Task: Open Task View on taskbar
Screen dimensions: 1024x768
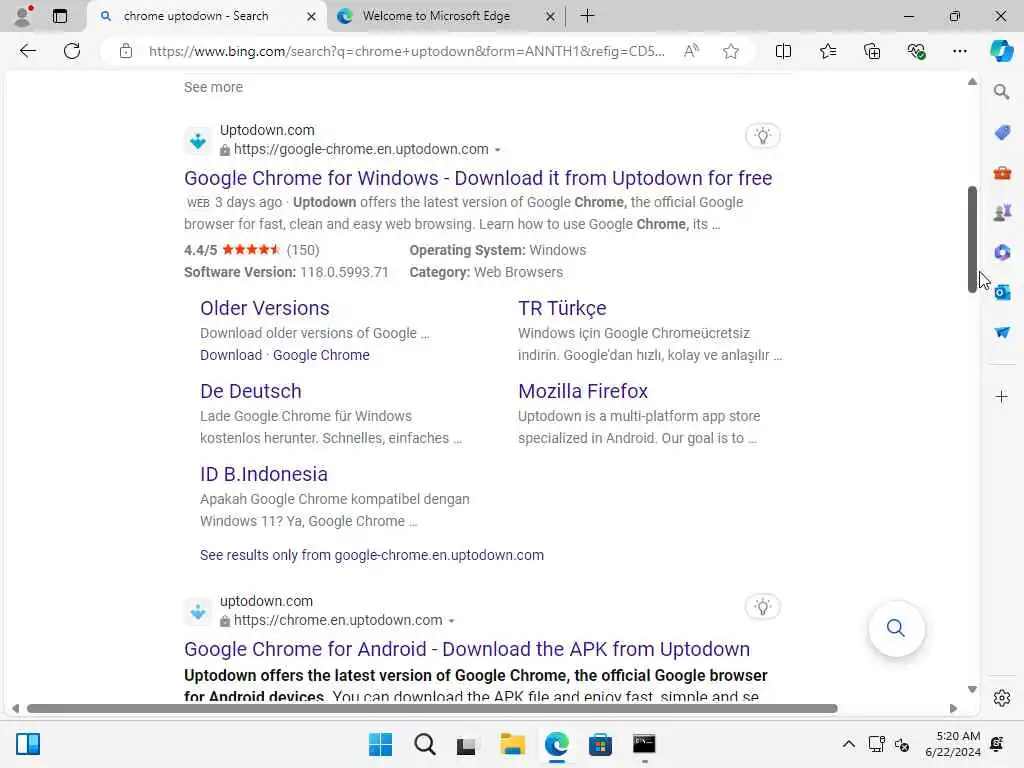Action: [x=466, y=744]
